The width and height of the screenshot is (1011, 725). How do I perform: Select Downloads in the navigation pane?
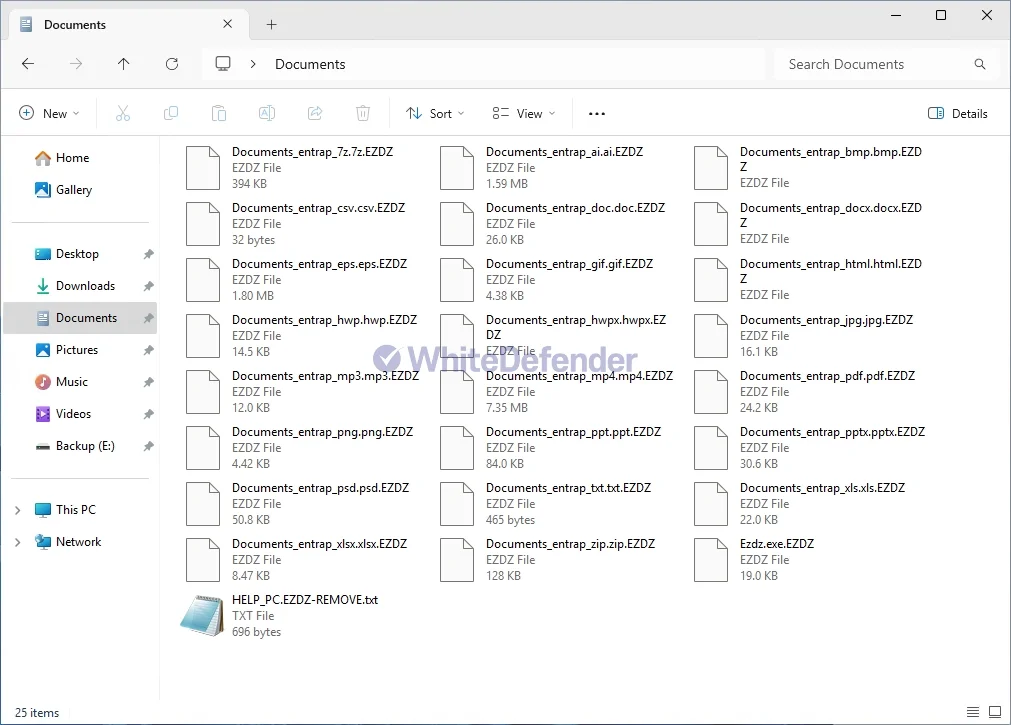point(85,286)
